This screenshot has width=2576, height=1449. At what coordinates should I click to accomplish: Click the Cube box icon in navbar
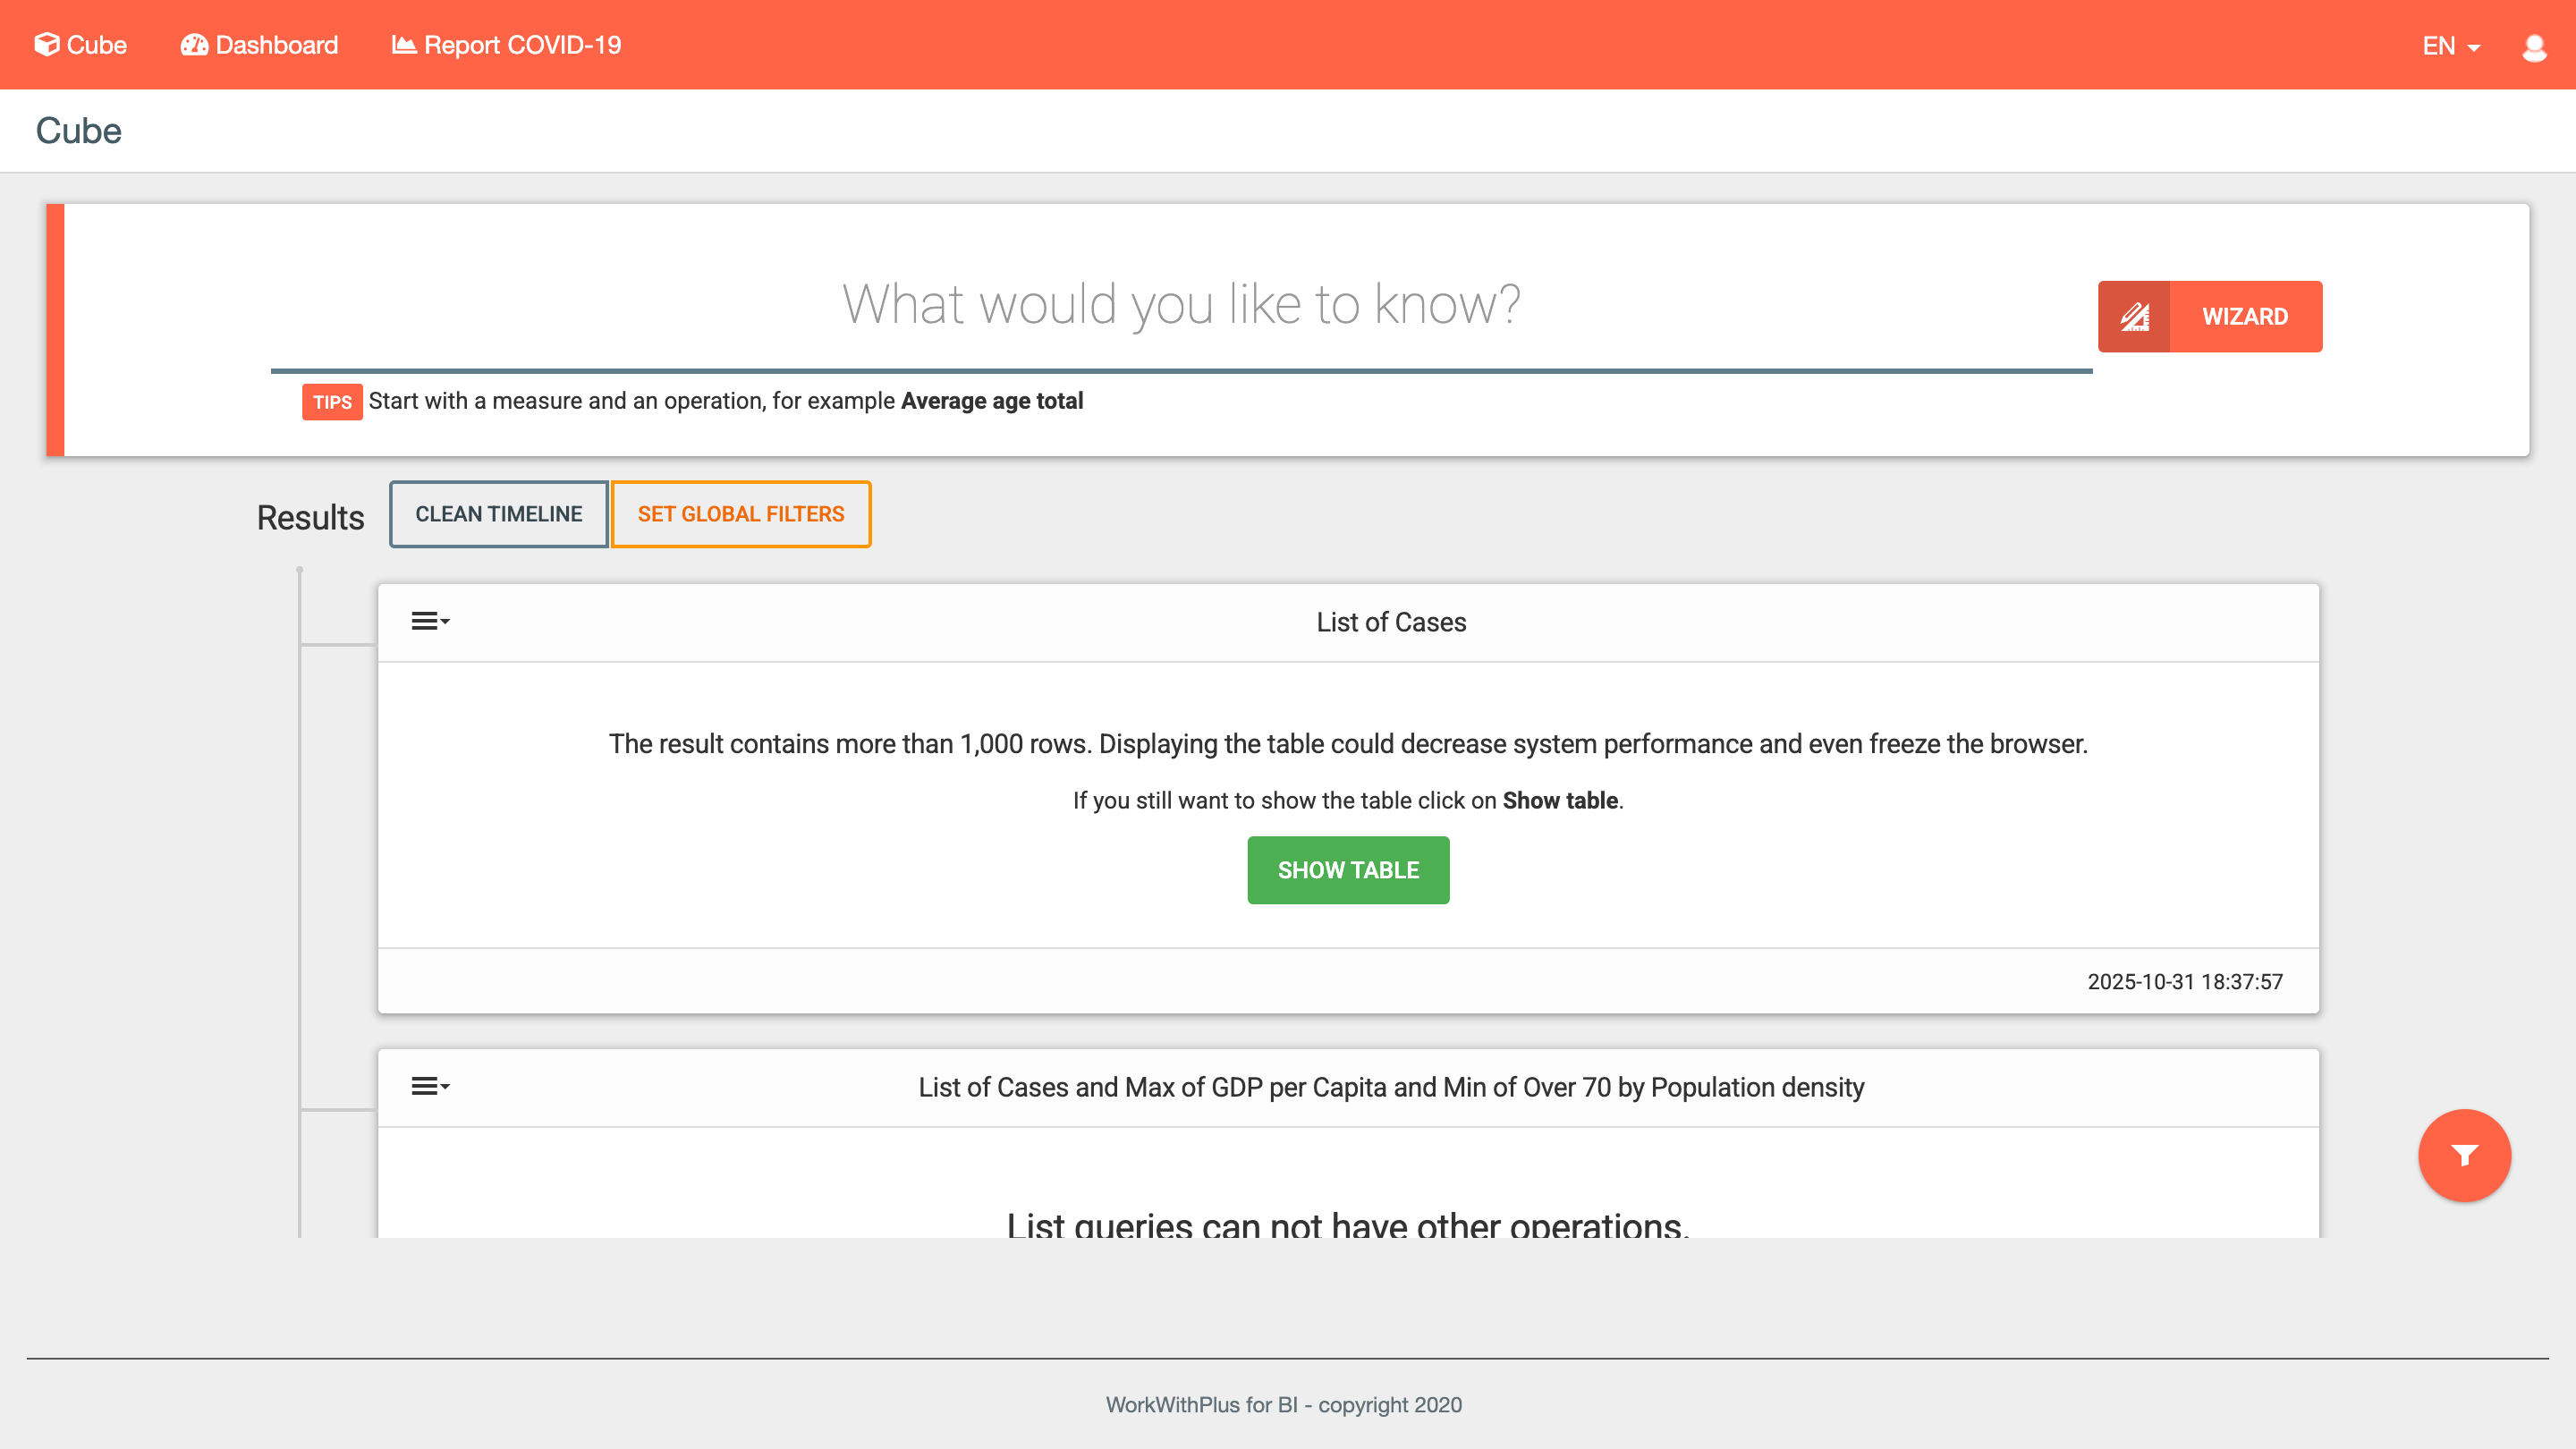tap(46, 45)
